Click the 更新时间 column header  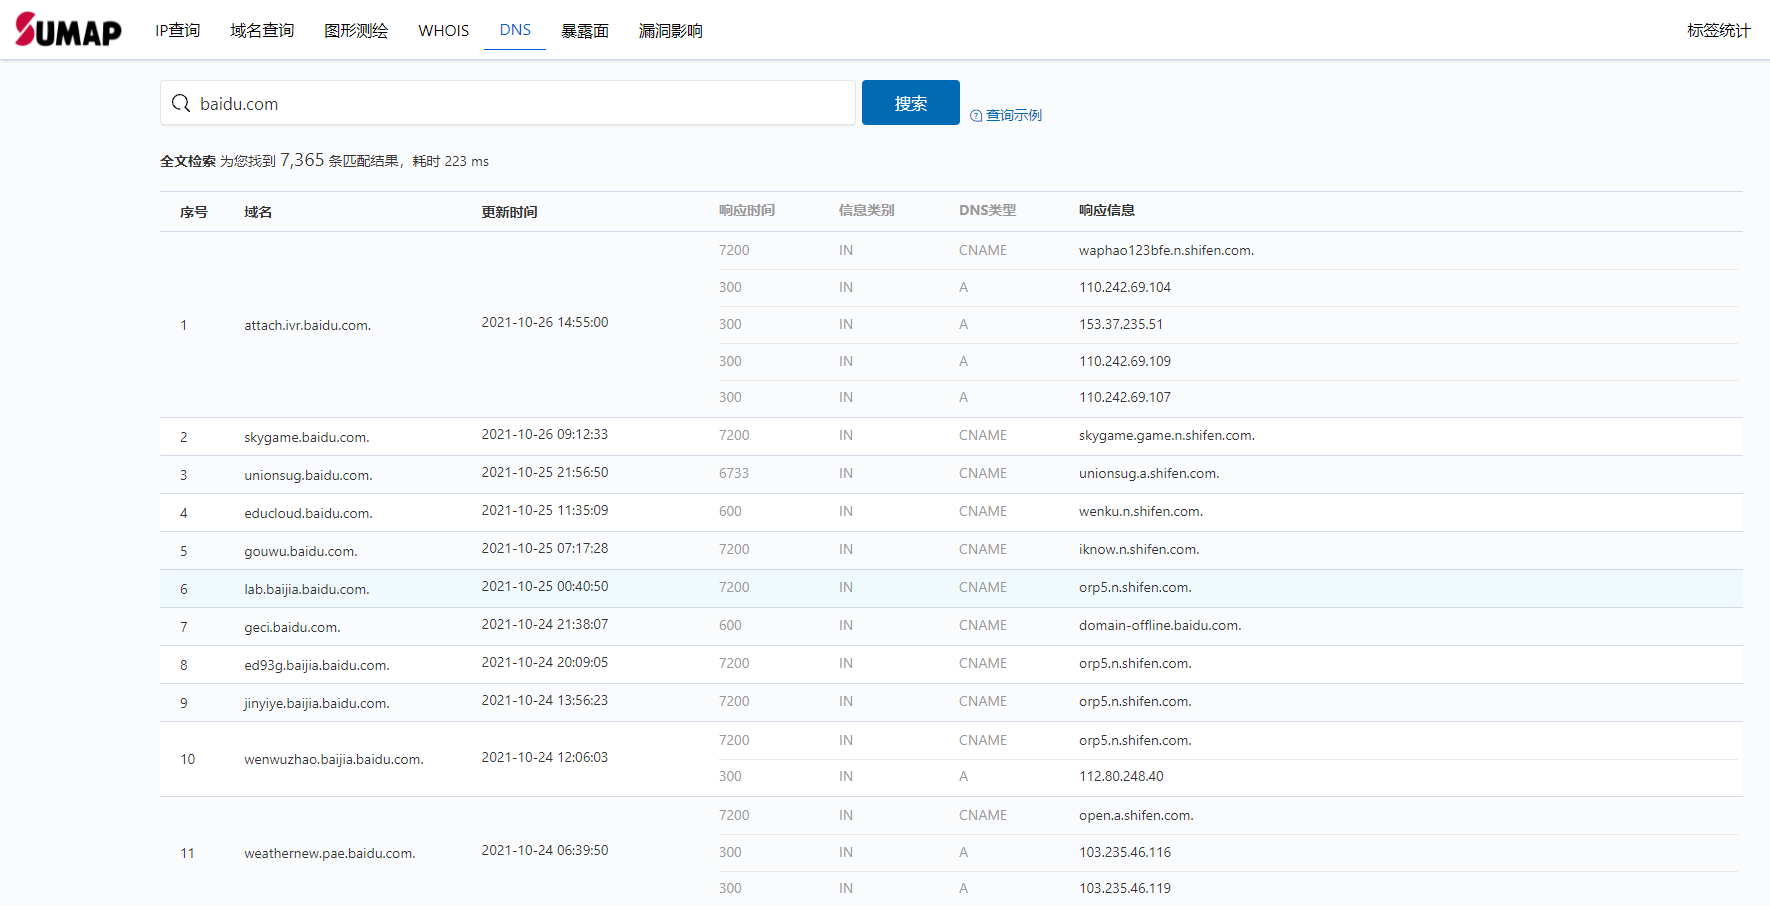click(509, 212)
